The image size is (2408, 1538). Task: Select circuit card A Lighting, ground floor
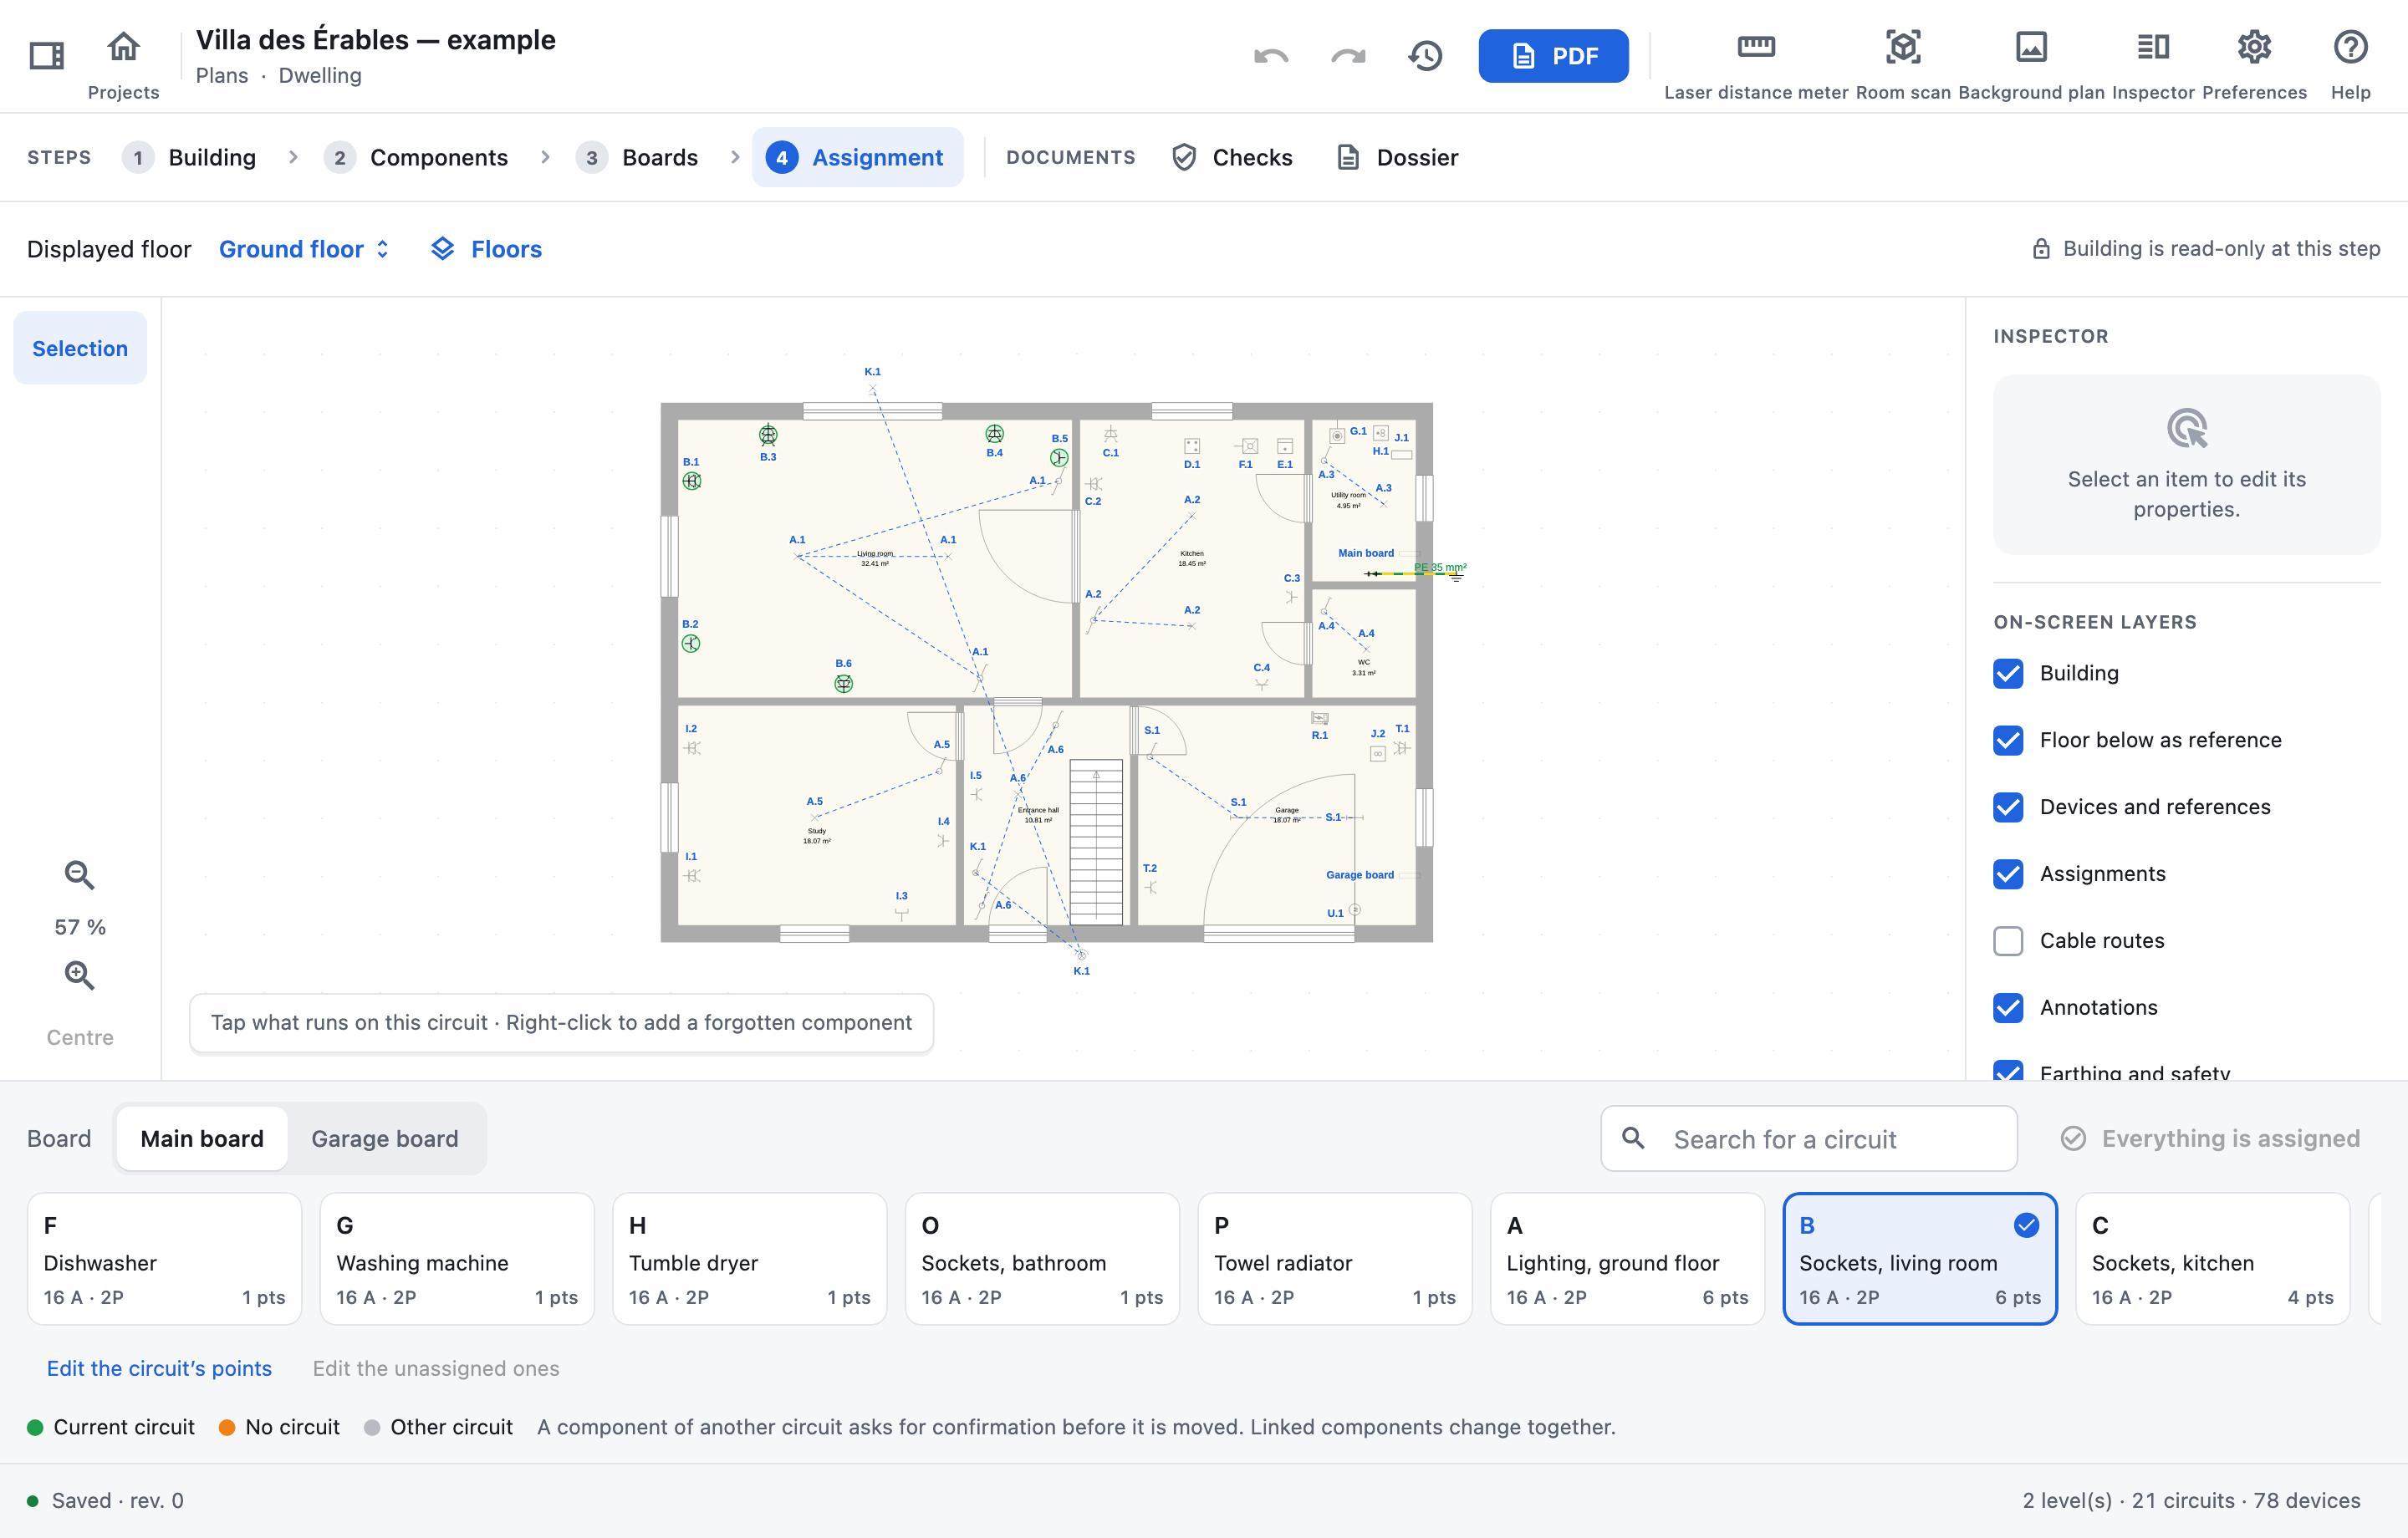tap(1627, 1258)
